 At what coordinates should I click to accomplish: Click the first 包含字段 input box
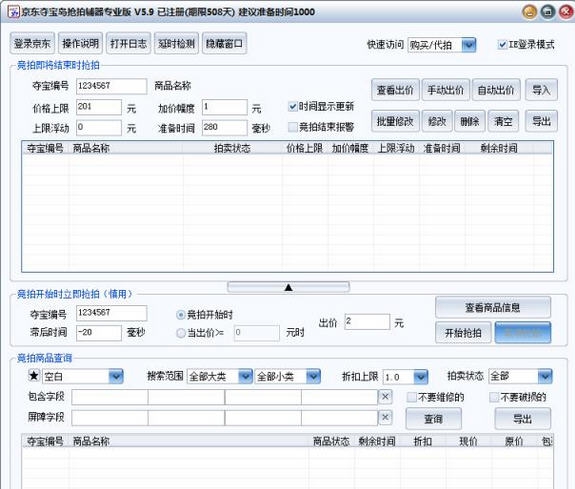tap(110, 397)
